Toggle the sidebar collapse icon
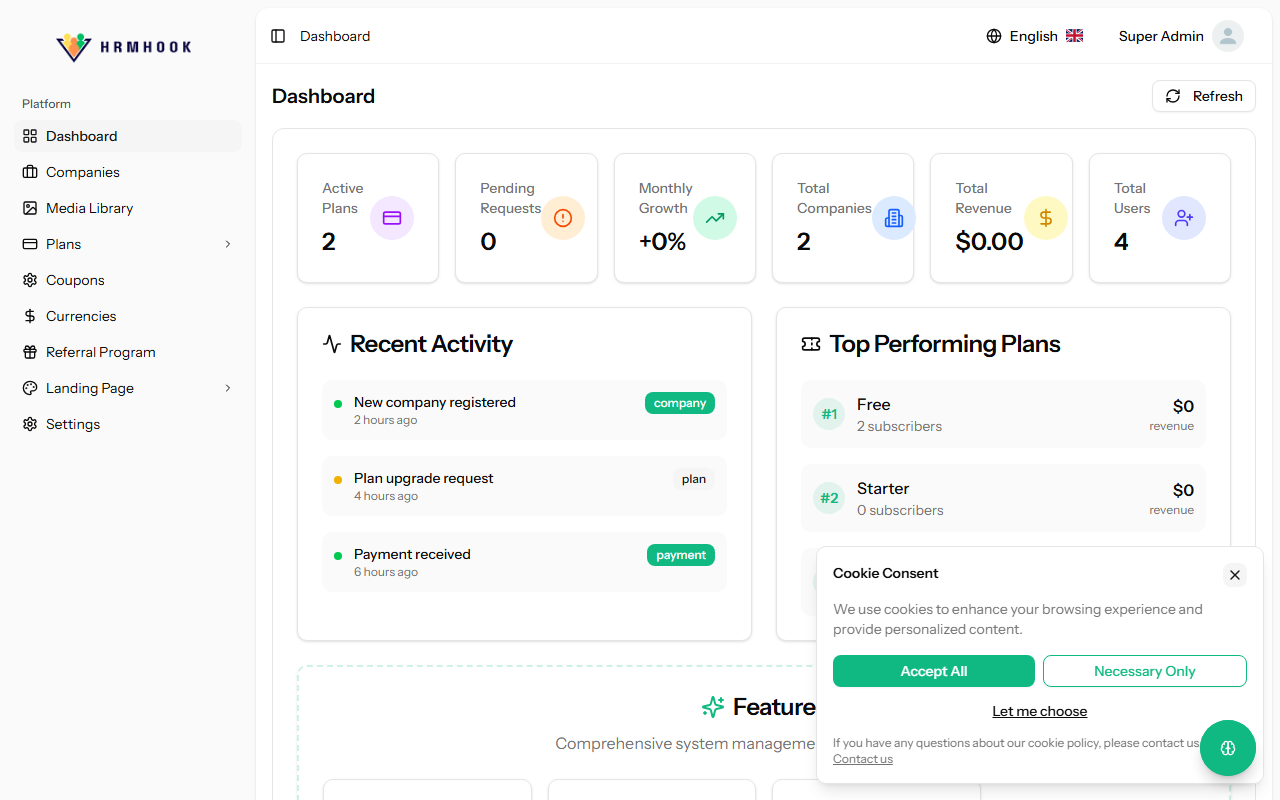The width and height of the screenshot is (1280, 800). coord(278,36)
